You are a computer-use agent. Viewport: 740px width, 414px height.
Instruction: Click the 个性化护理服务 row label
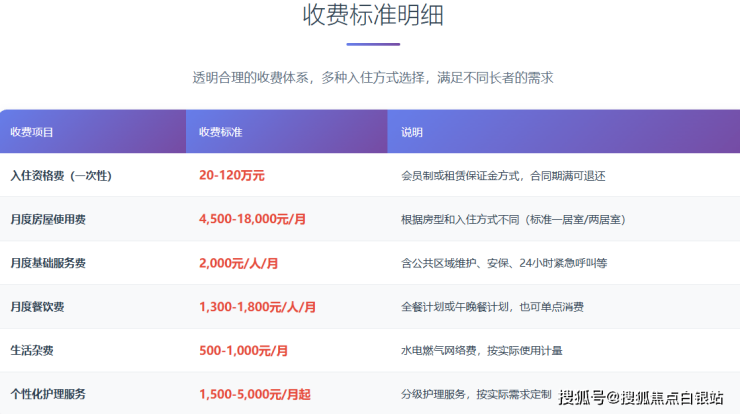coord(48,395)
